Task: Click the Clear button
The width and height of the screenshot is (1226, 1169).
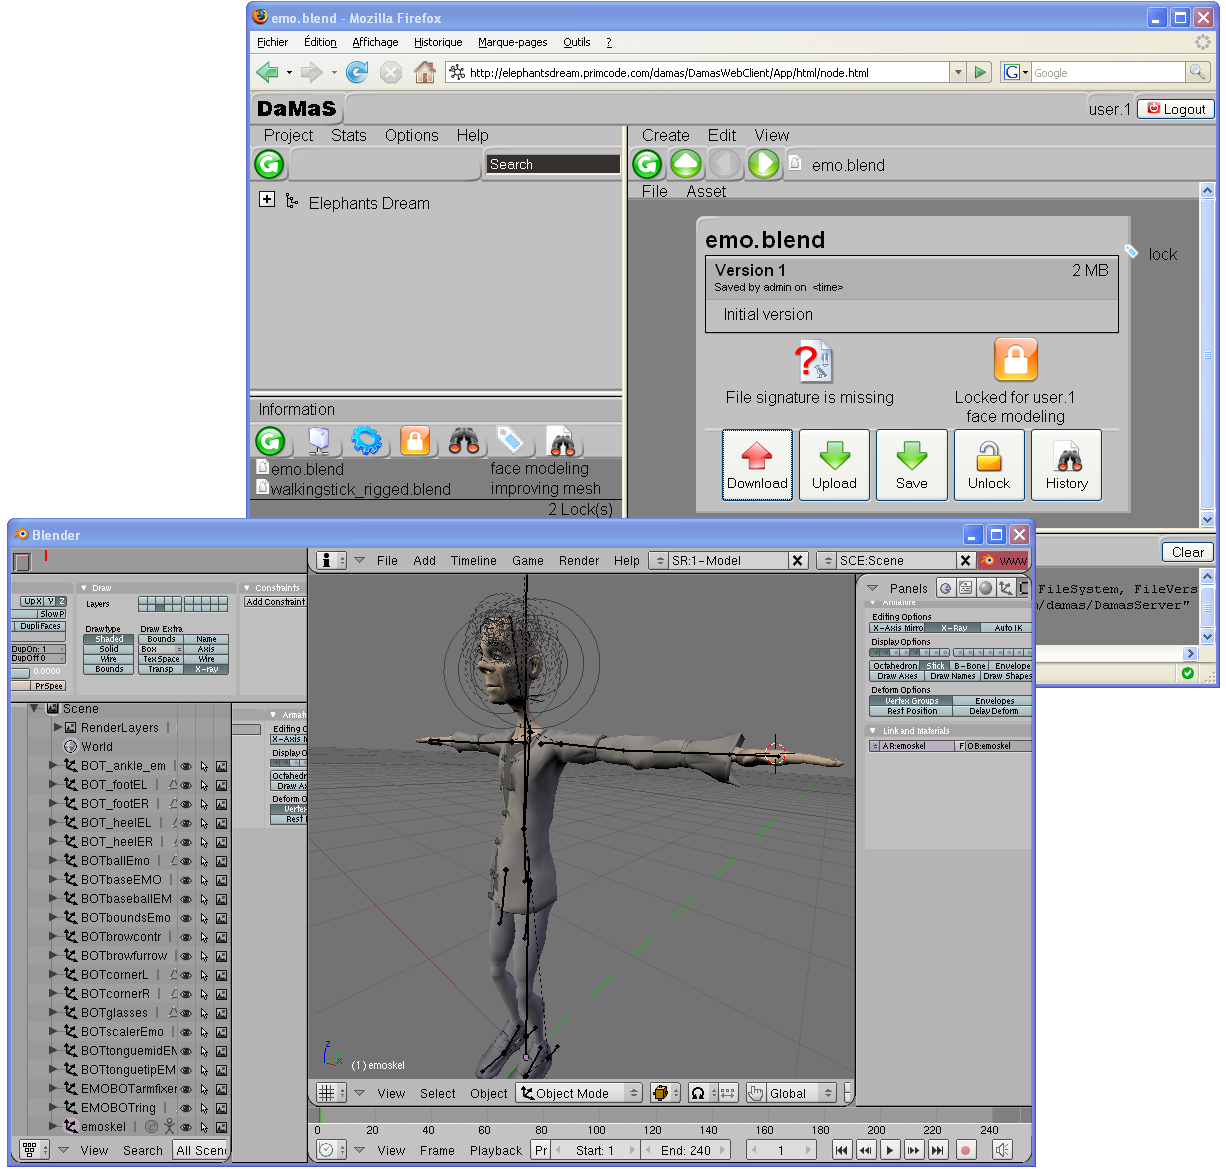Action: (1187, 552)
